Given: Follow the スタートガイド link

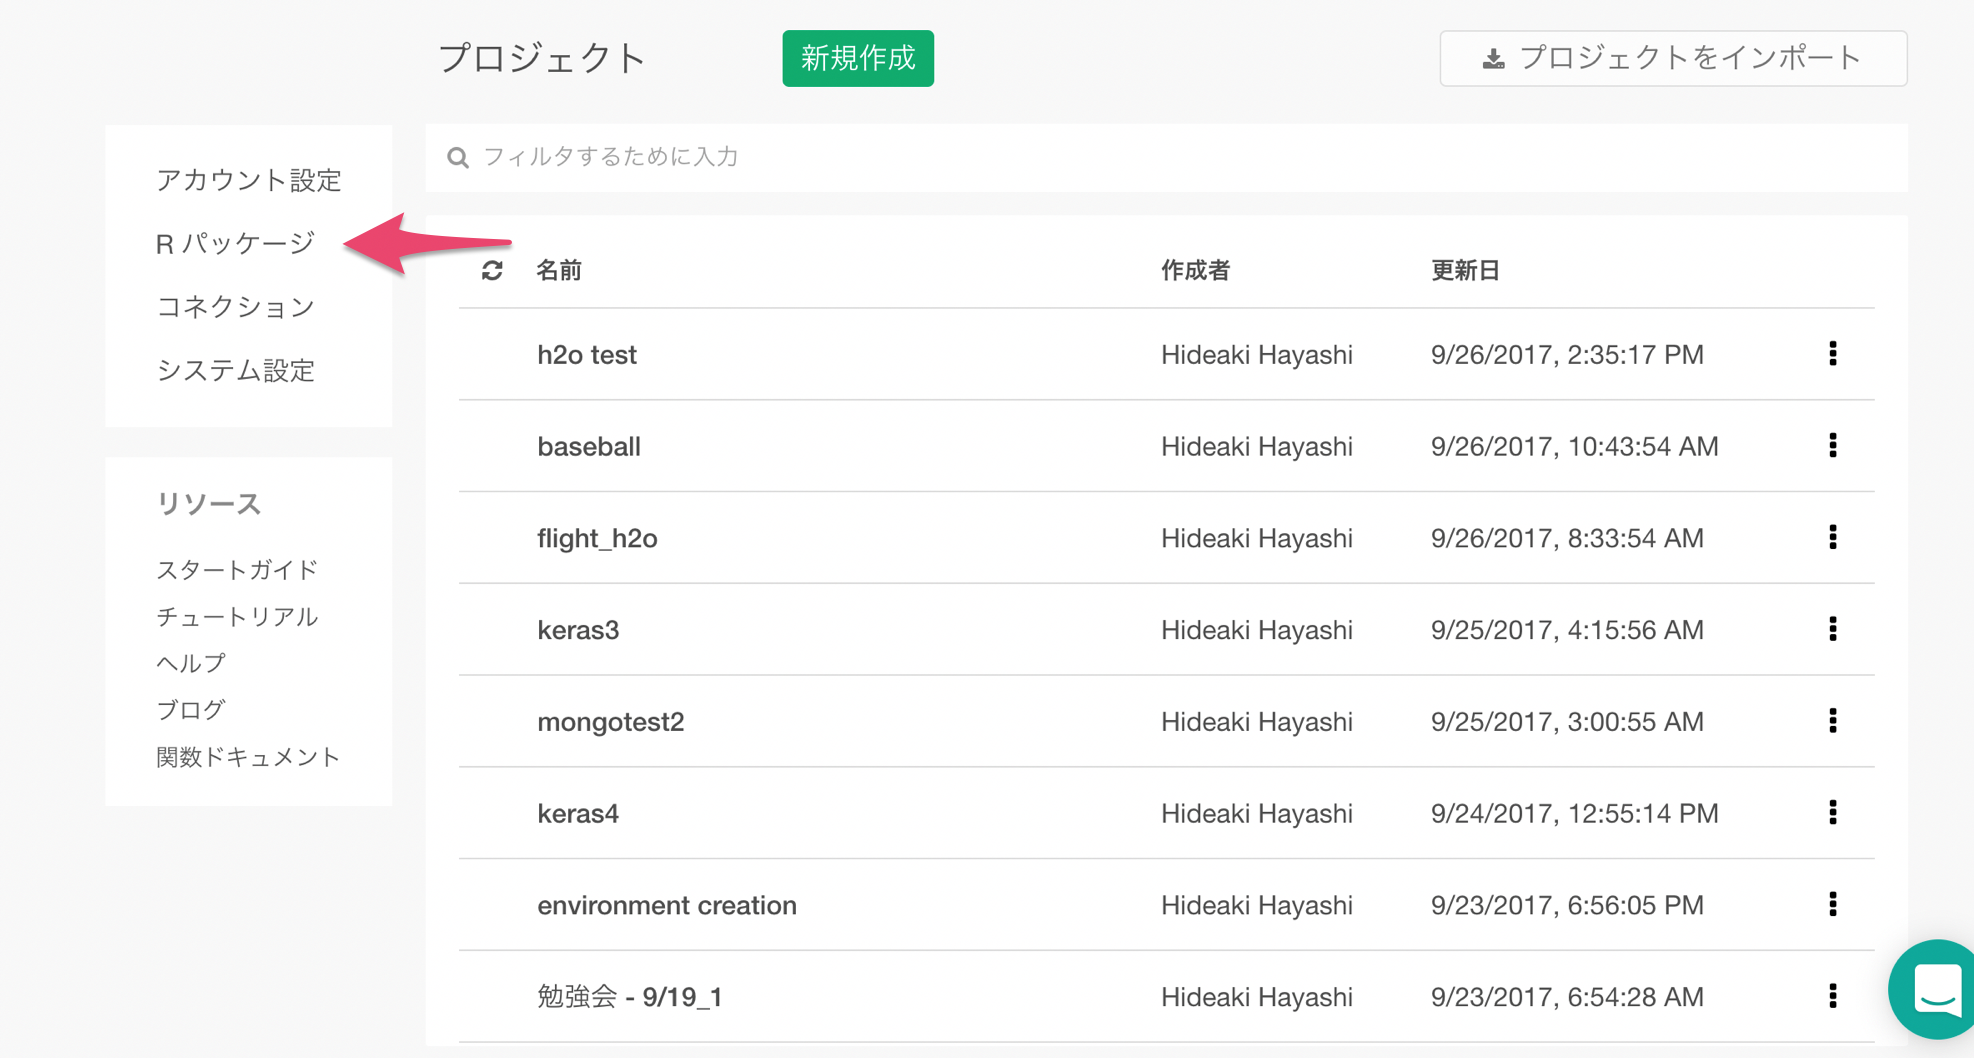Looking at the screenshot, I should point(237,570).
